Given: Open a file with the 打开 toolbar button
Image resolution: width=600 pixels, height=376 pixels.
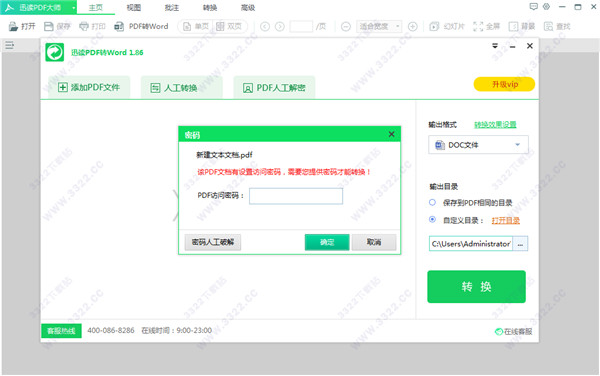Looking at the screenshot, I should (x=22, y=26).
